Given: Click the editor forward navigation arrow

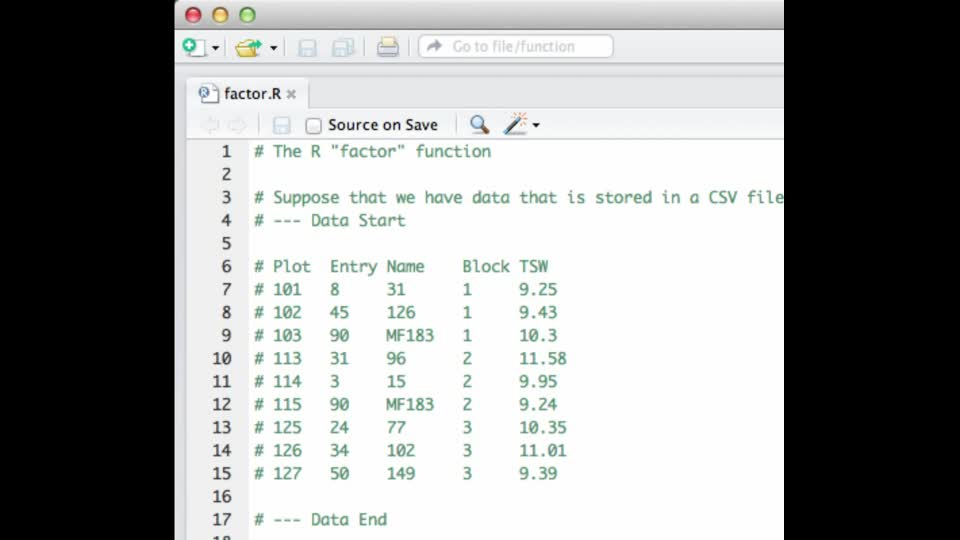Looking at the screenshot, I should pyautogui.click(x=237, y=125).
